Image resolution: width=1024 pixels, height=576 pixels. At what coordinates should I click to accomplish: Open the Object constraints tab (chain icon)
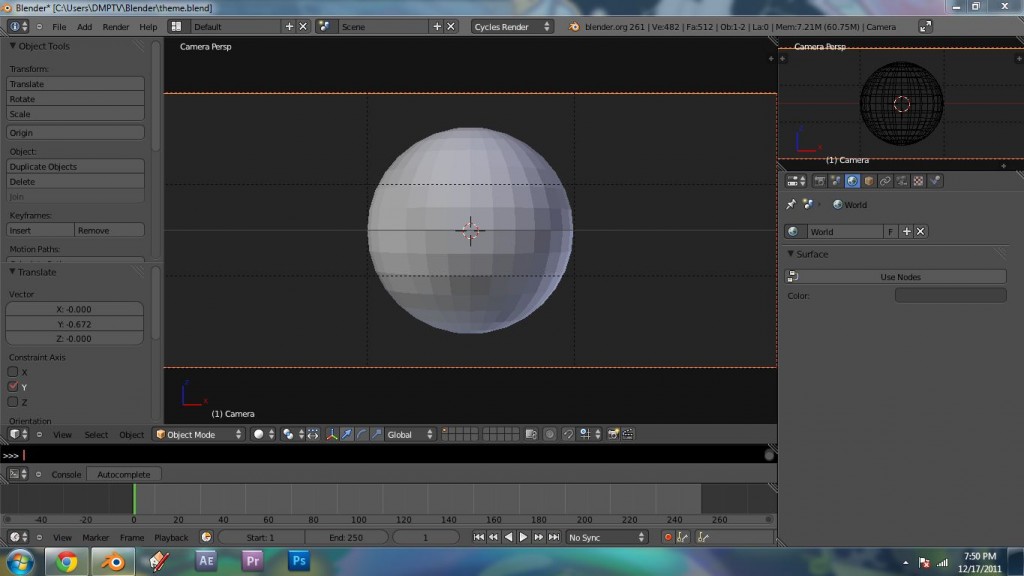pos(885,180)
